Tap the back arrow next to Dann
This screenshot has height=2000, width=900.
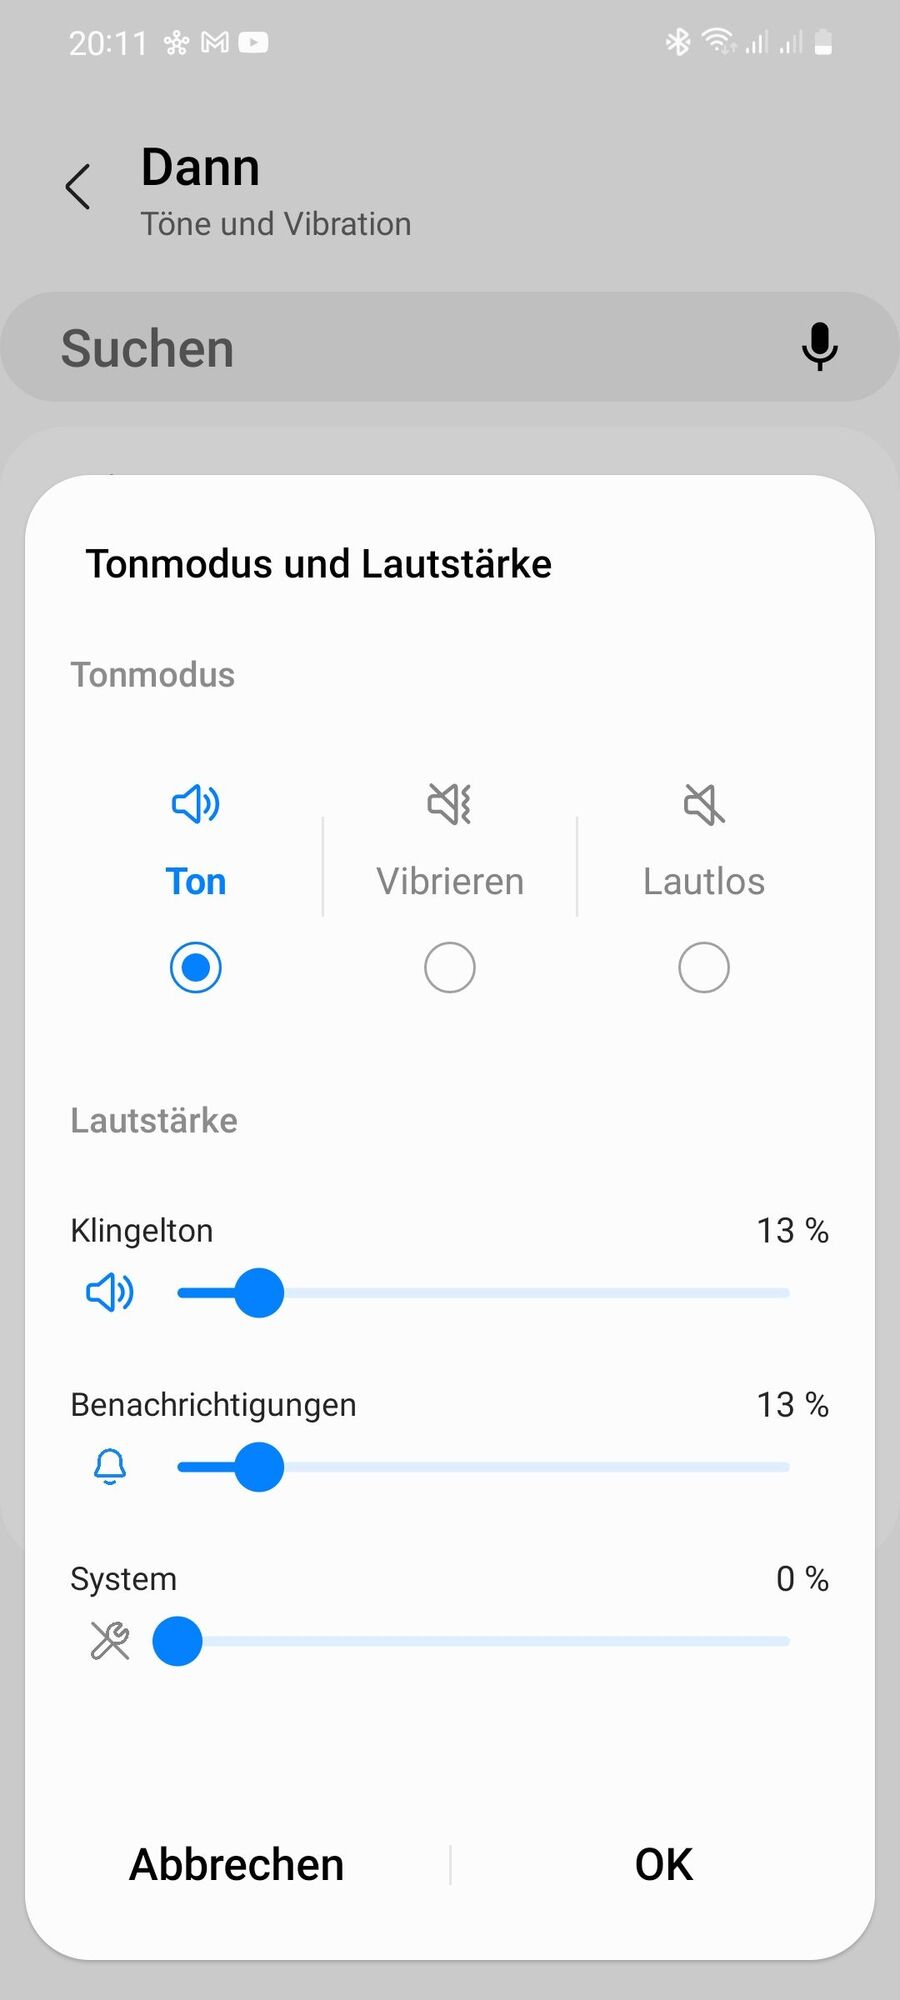click(x=78, y=187)
